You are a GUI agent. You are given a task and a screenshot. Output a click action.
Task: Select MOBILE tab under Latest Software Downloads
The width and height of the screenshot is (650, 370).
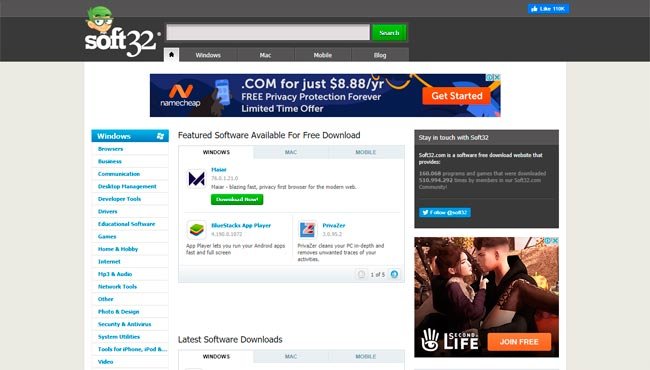coord(366,356)
